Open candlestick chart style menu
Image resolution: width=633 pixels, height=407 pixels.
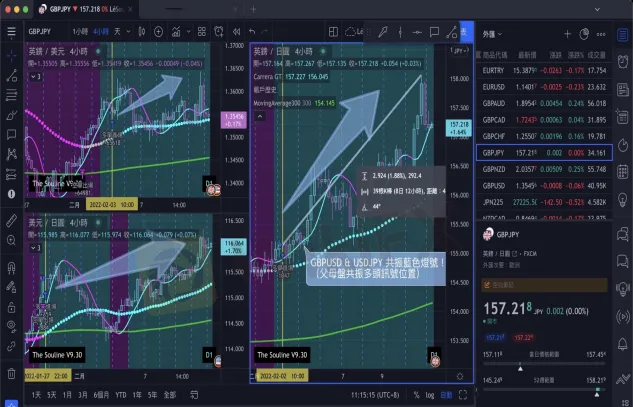coord(142,31)
